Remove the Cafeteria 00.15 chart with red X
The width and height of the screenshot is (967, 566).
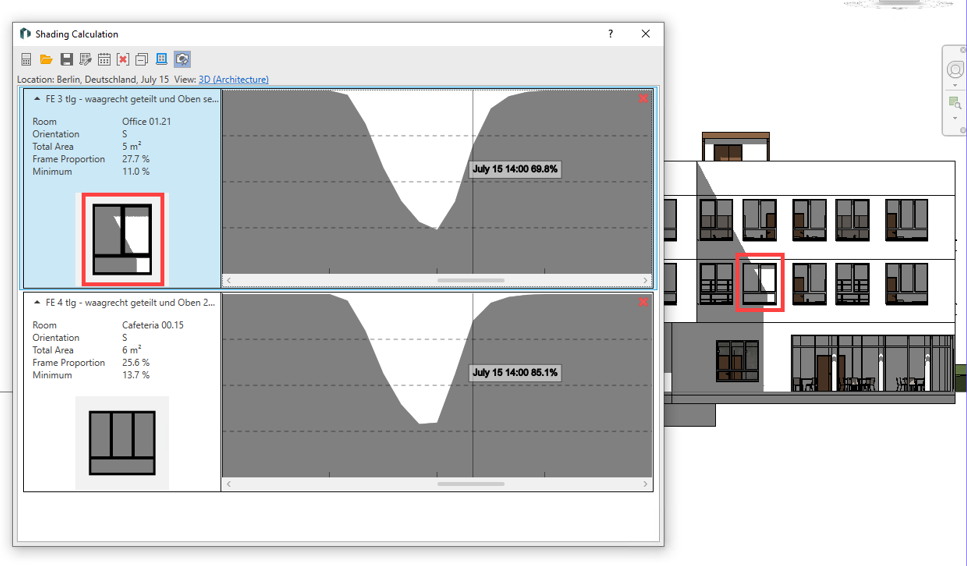coord(643,302)
